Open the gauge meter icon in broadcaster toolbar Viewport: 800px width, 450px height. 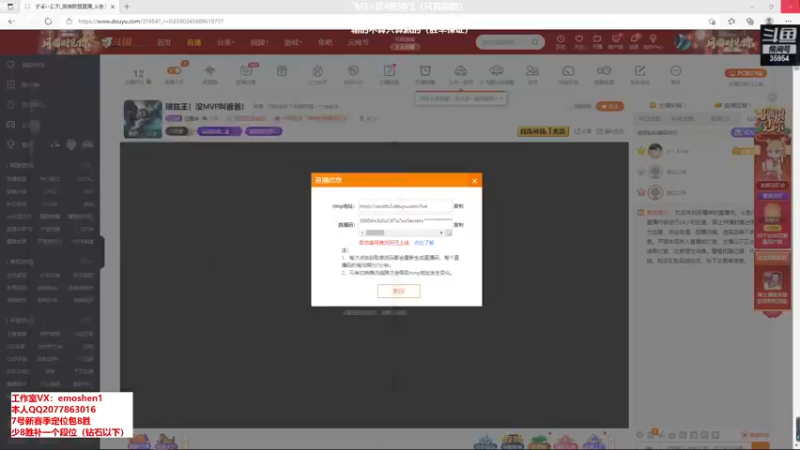pyautogui.click(x=568, y=71)
